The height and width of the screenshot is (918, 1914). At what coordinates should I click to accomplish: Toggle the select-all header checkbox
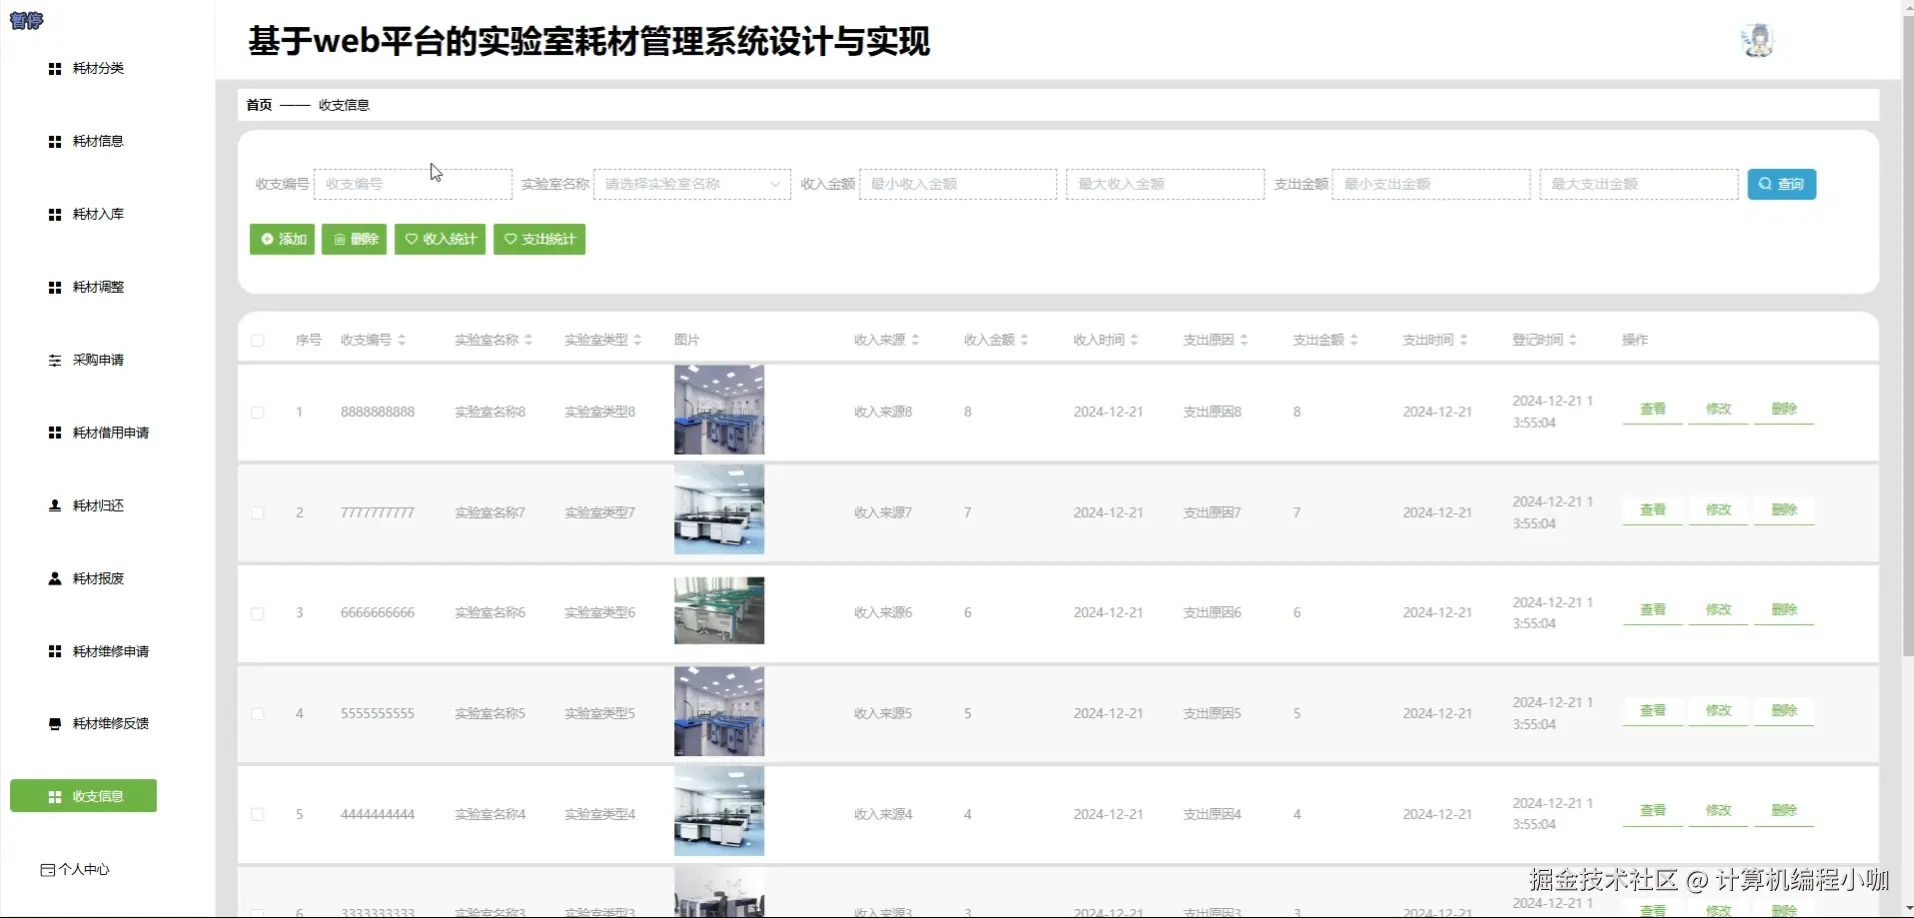(x=258, y=341)
